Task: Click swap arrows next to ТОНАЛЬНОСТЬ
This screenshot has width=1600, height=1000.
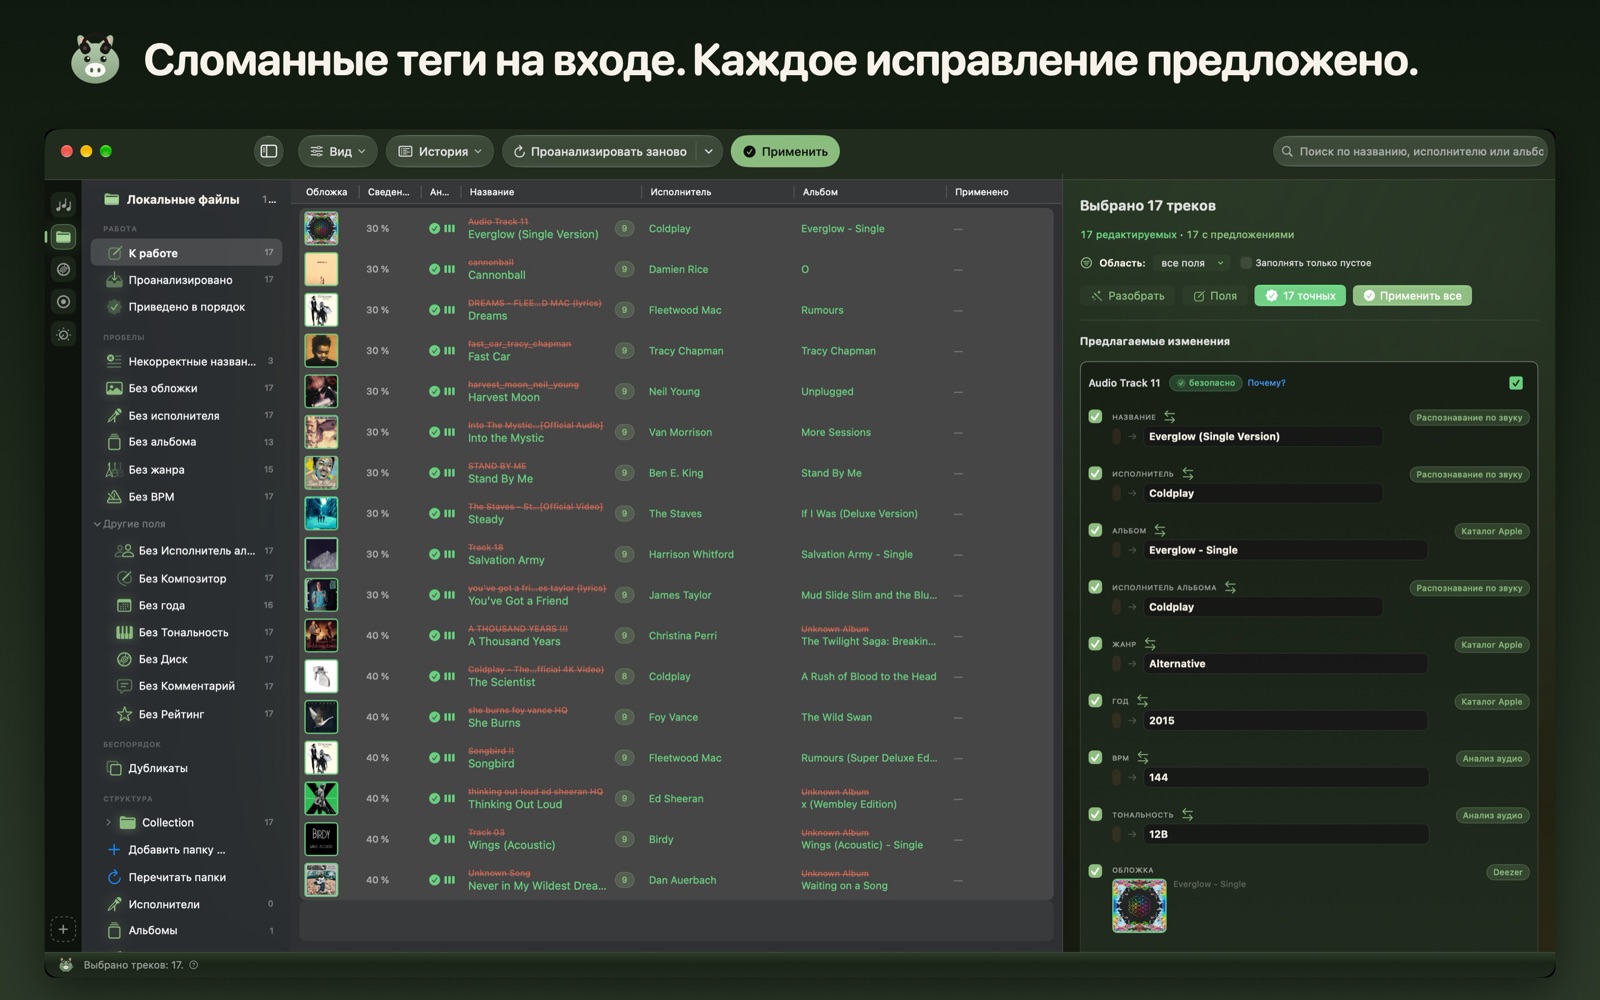Action: point(1187,814)
